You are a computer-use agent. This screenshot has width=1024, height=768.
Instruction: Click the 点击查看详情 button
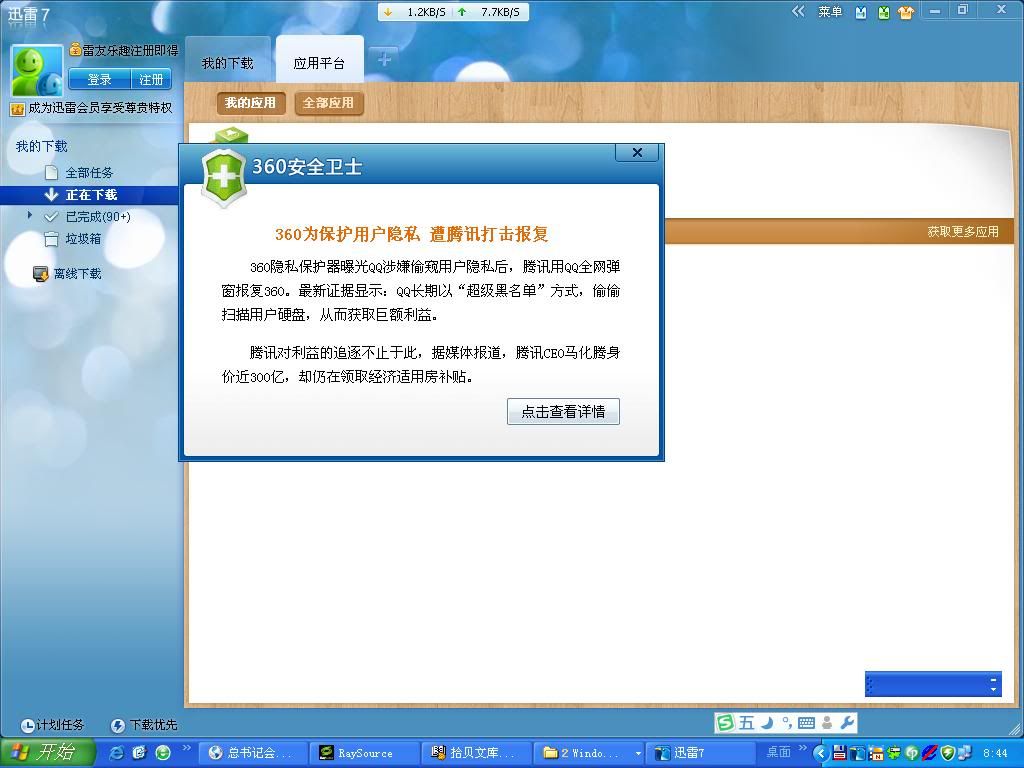563,411
